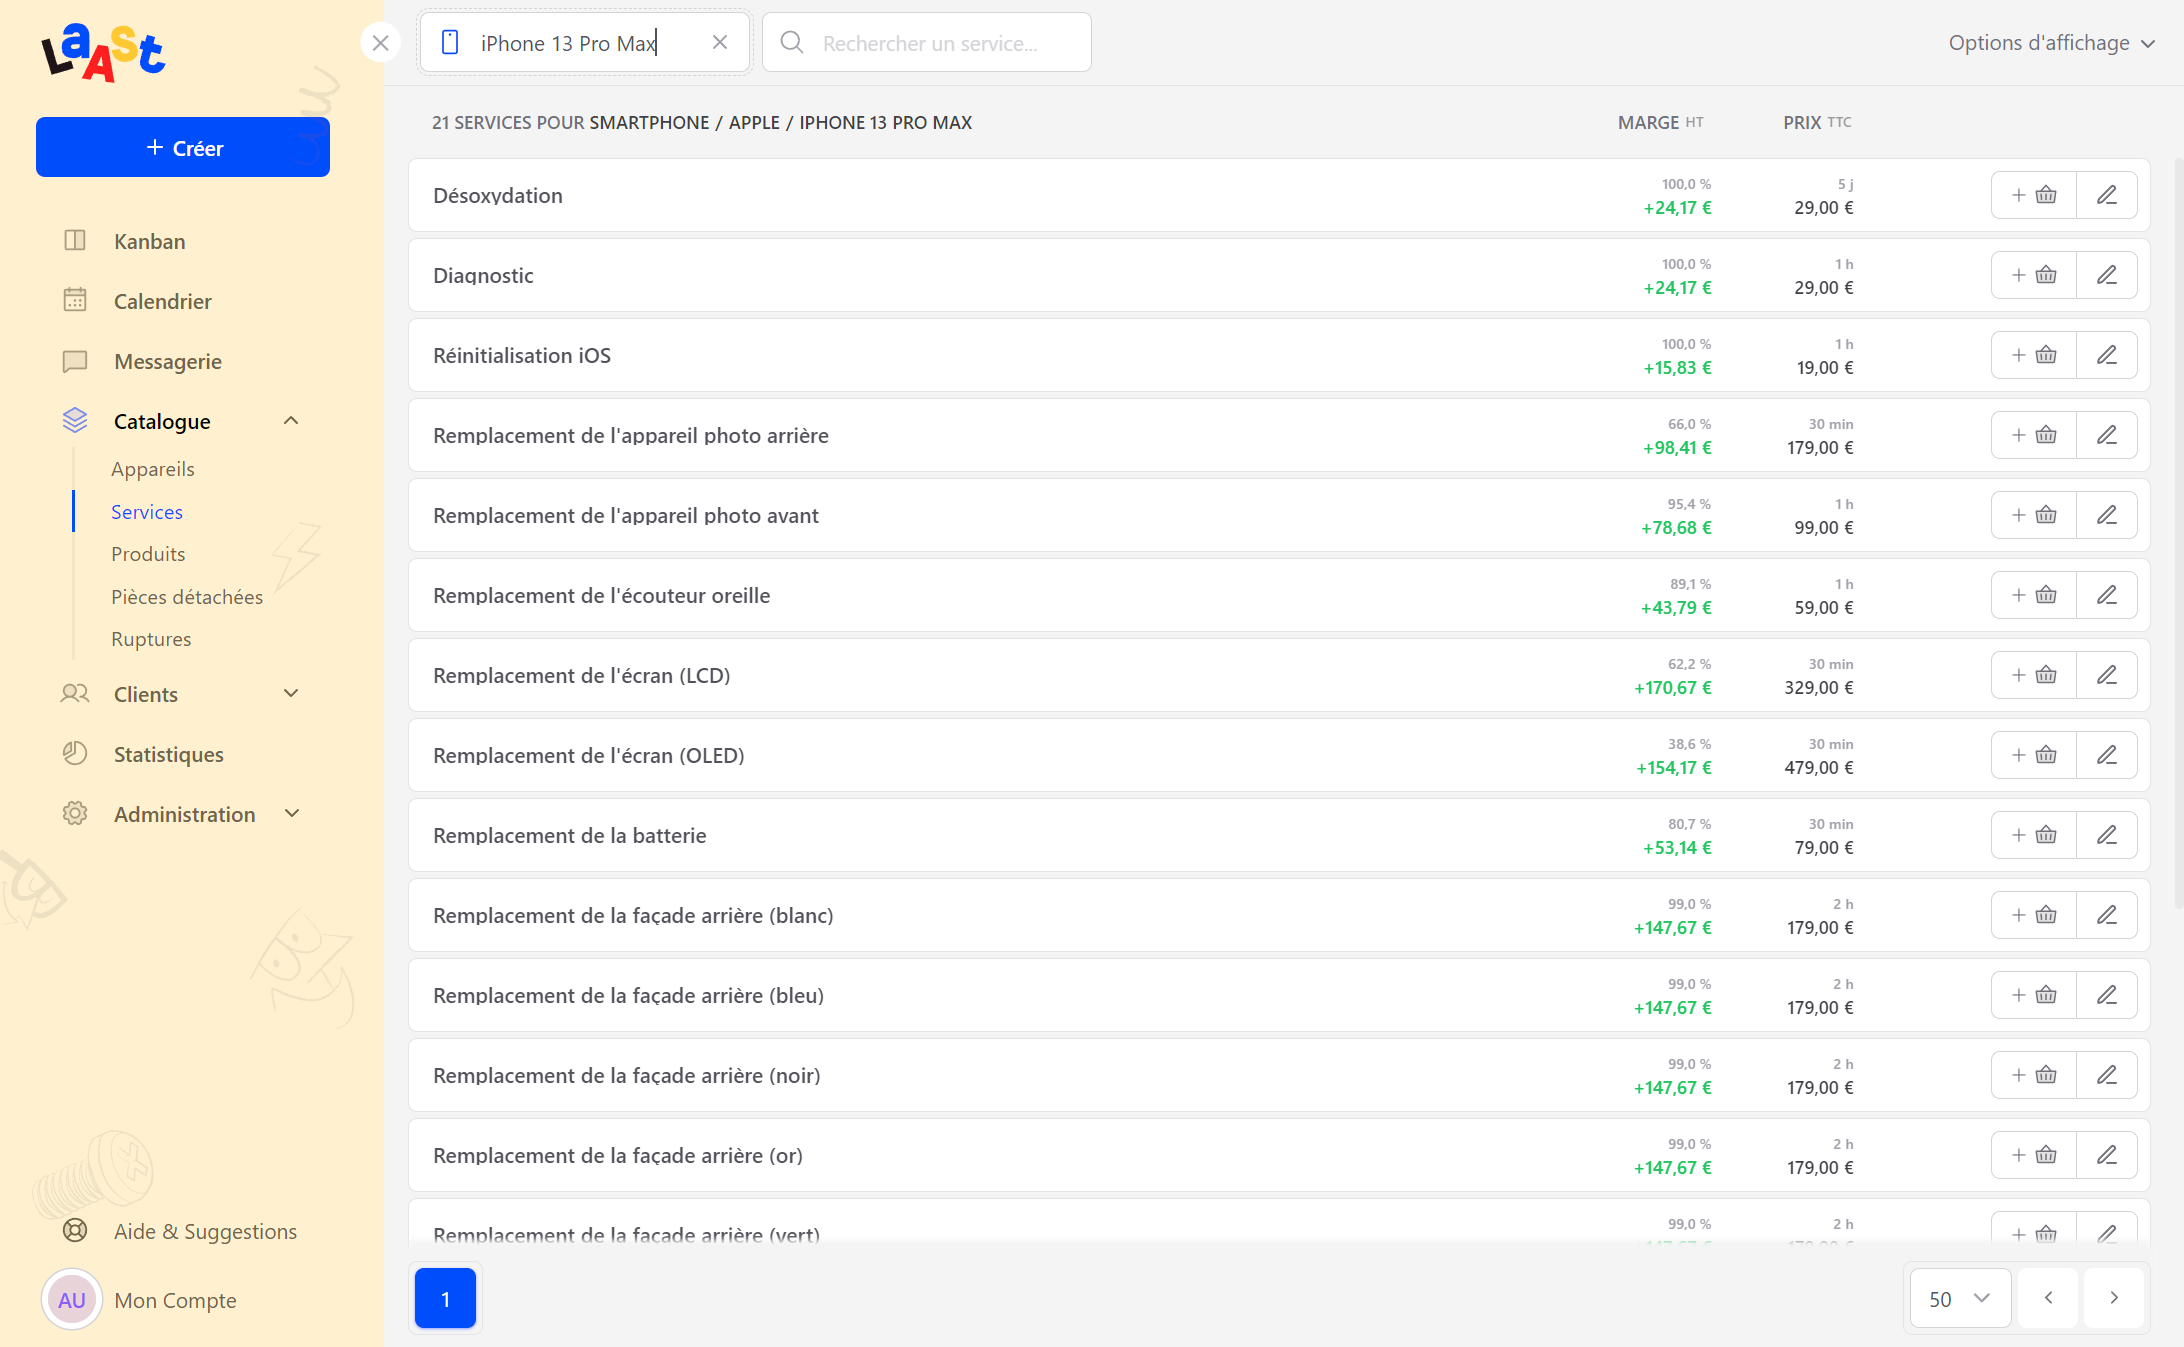
Task: Click the MARGE HT column header
Action: pos(1661,122)
